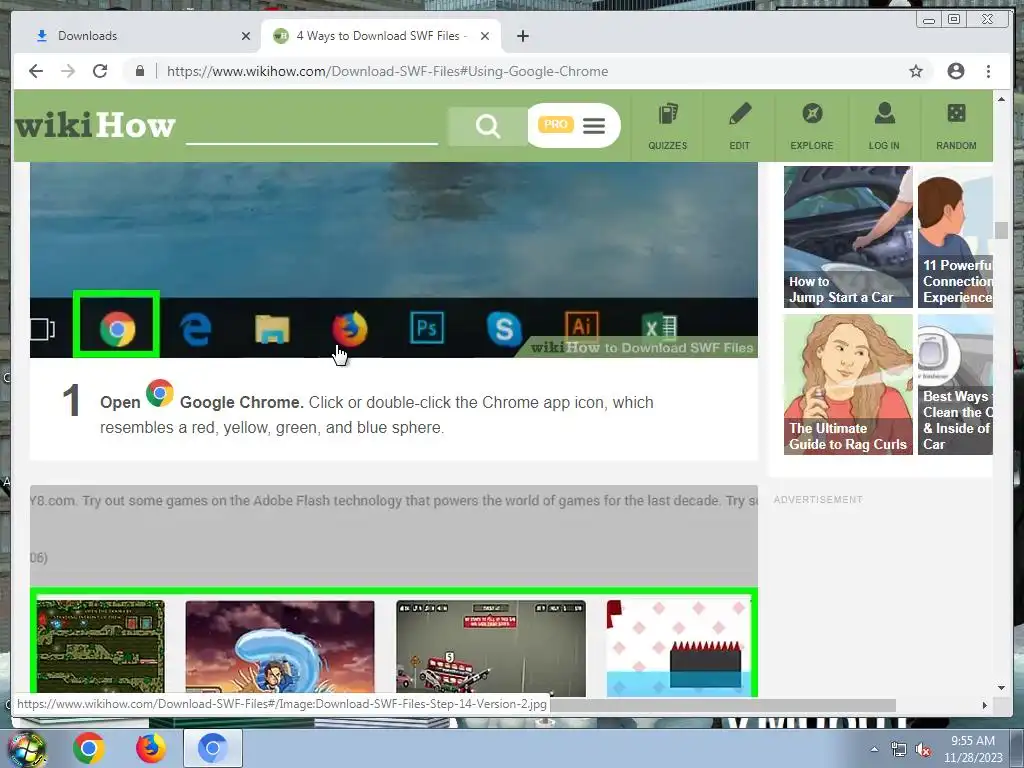Open the clock showing 9:55 AM
Image resolution: width=1024 pixels, height=768 pixels.
point(973,749)
